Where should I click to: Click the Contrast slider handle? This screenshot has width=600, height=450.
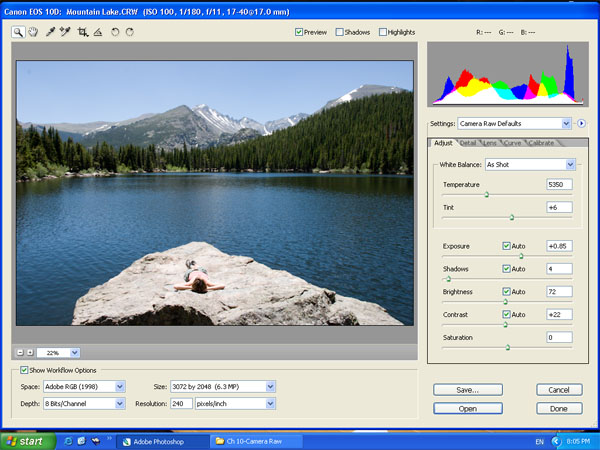point(505,324)
